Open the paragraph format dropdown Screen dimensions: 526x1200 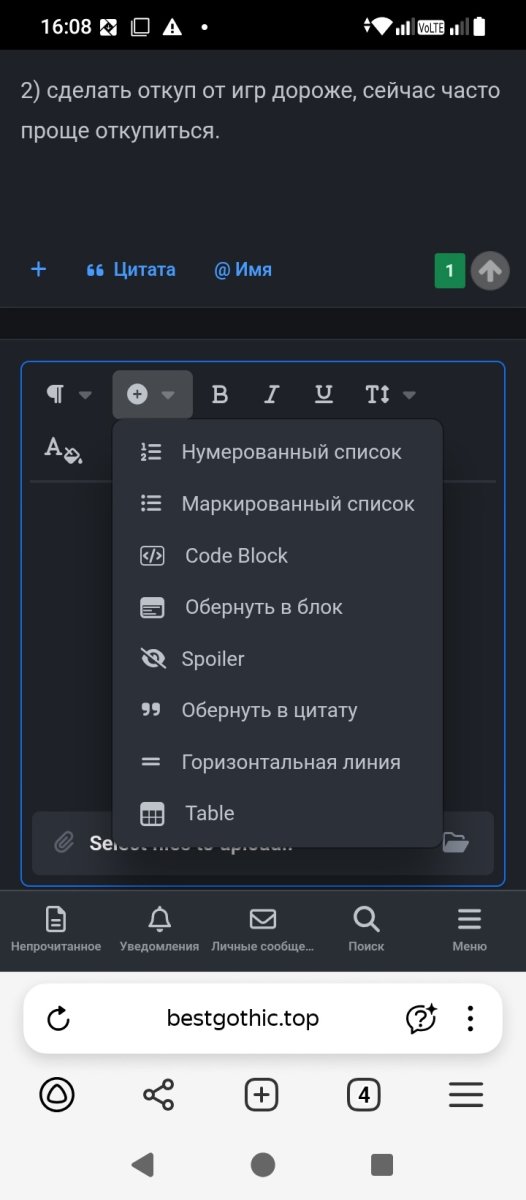[x=68, y=394]
